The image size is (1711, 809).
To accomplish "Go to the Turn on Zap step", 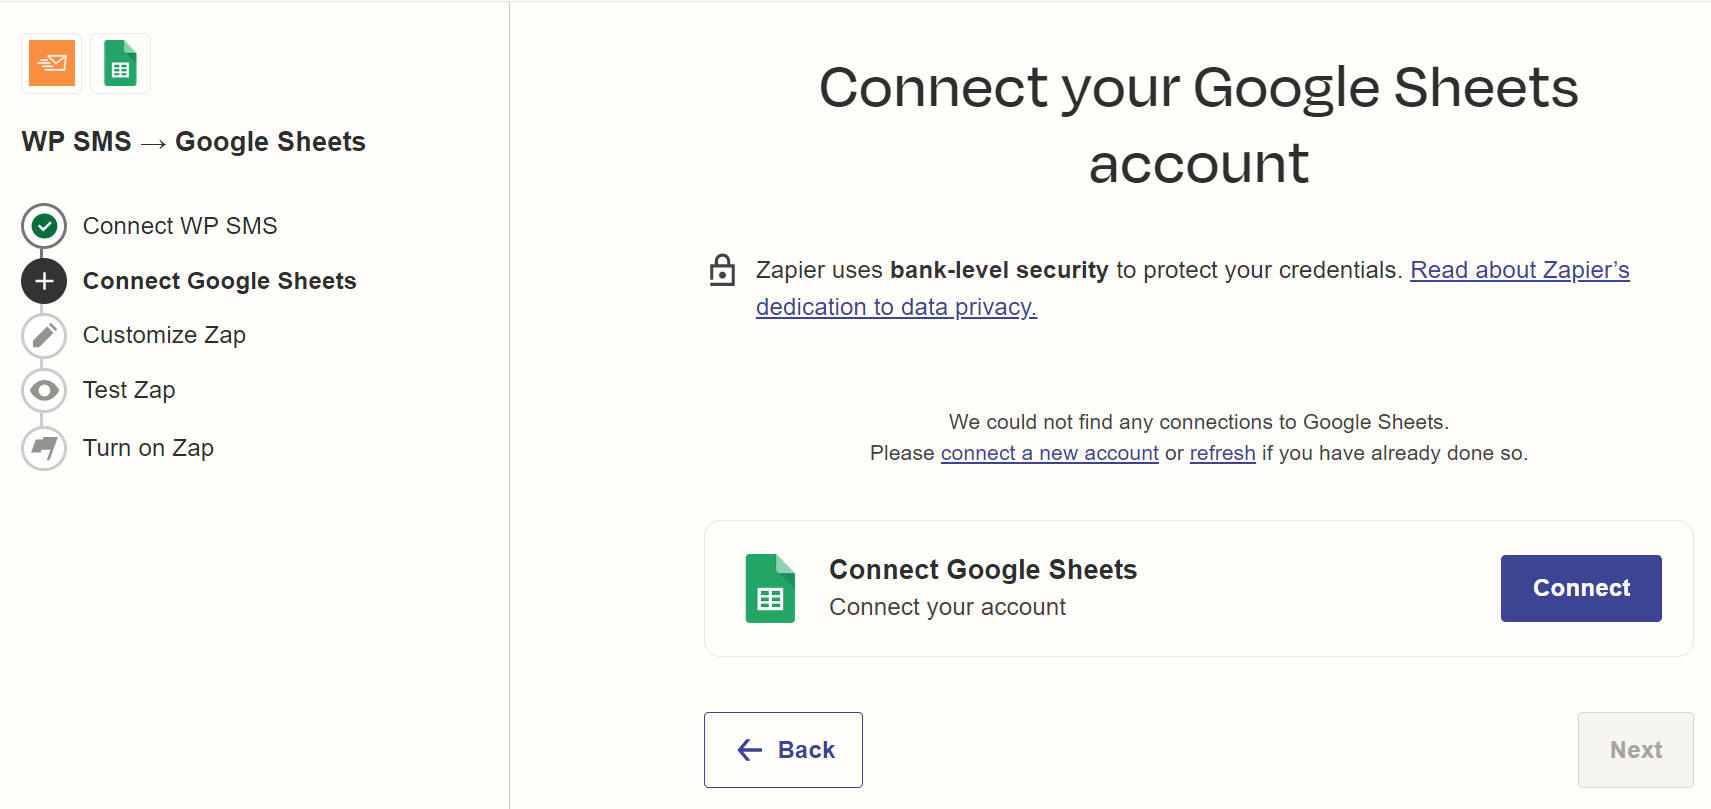I will [x=148, y=448].
